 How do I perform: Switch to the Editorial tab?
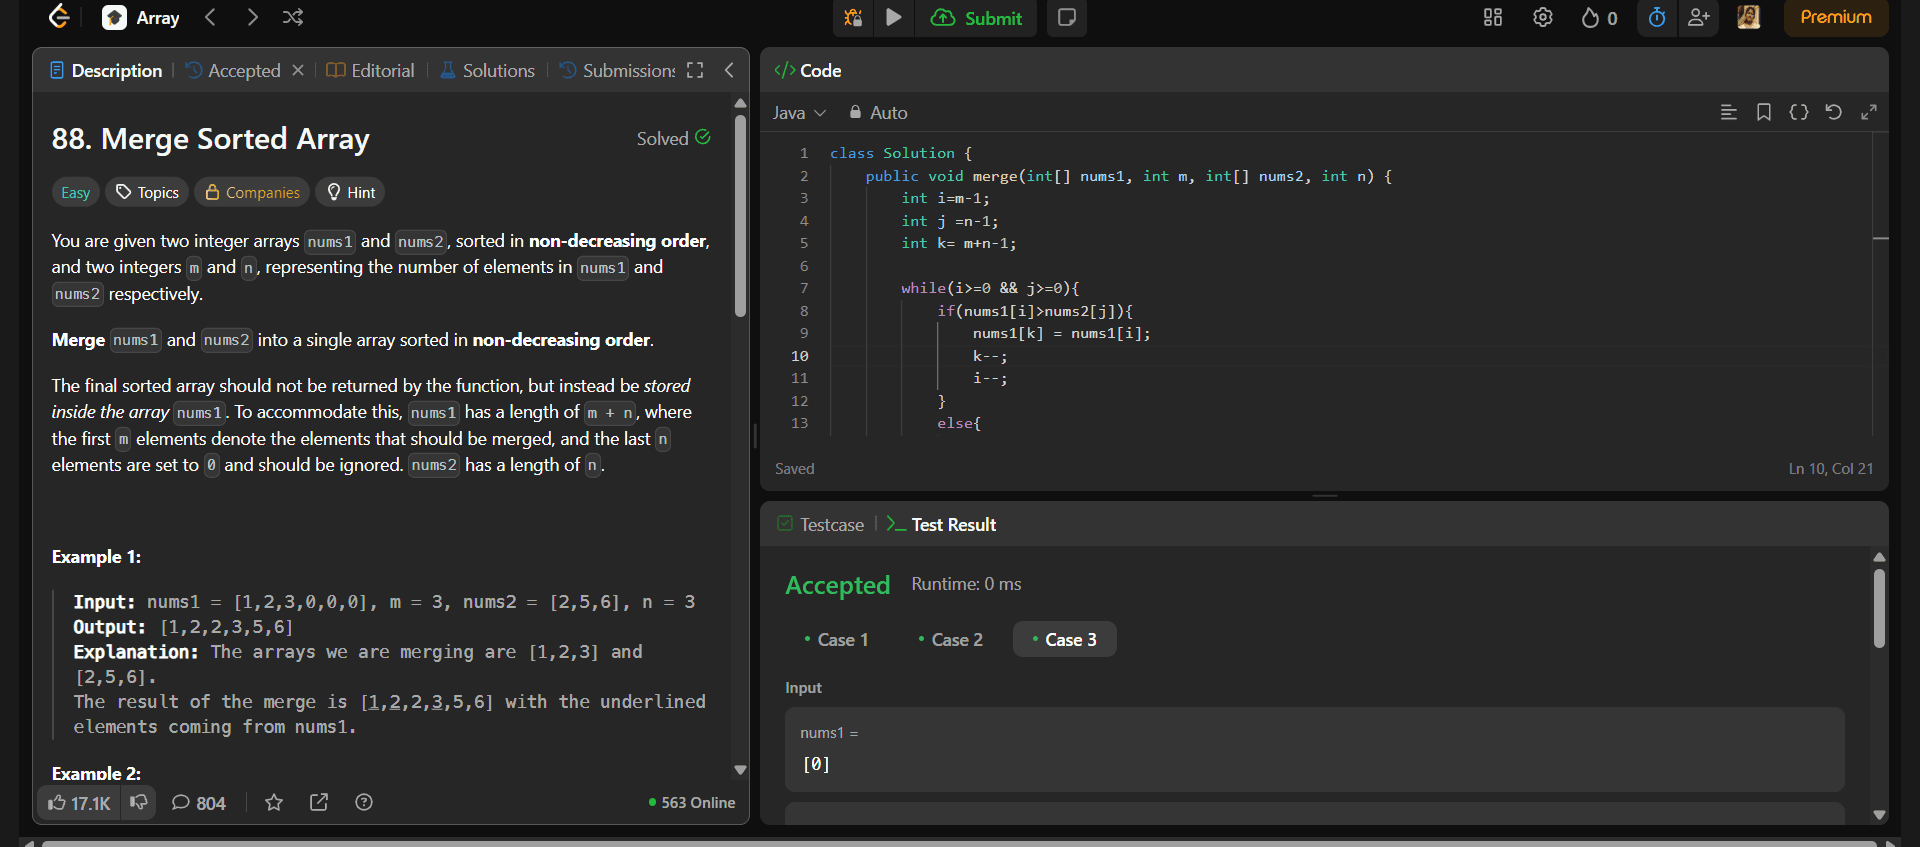(x=371, y=71)
